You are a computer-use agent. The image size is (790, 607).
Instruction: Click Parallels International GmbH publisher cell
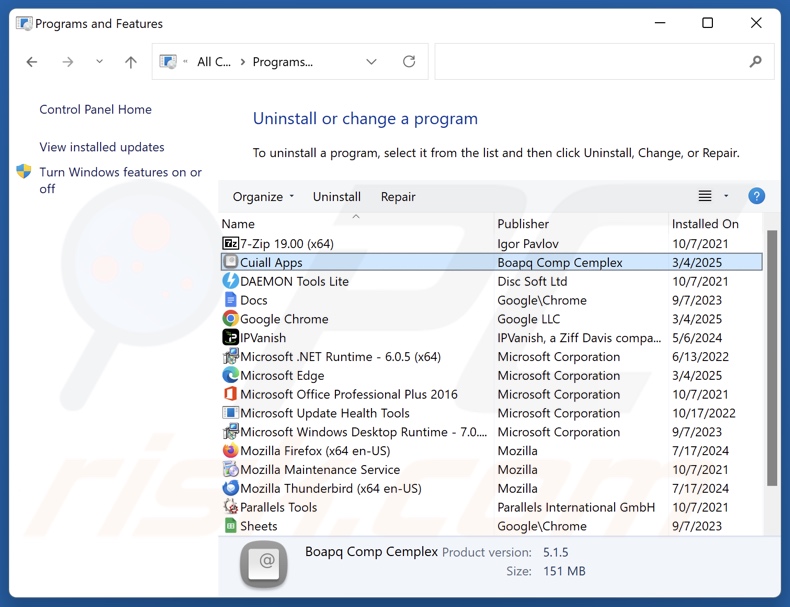click(576, 507)
